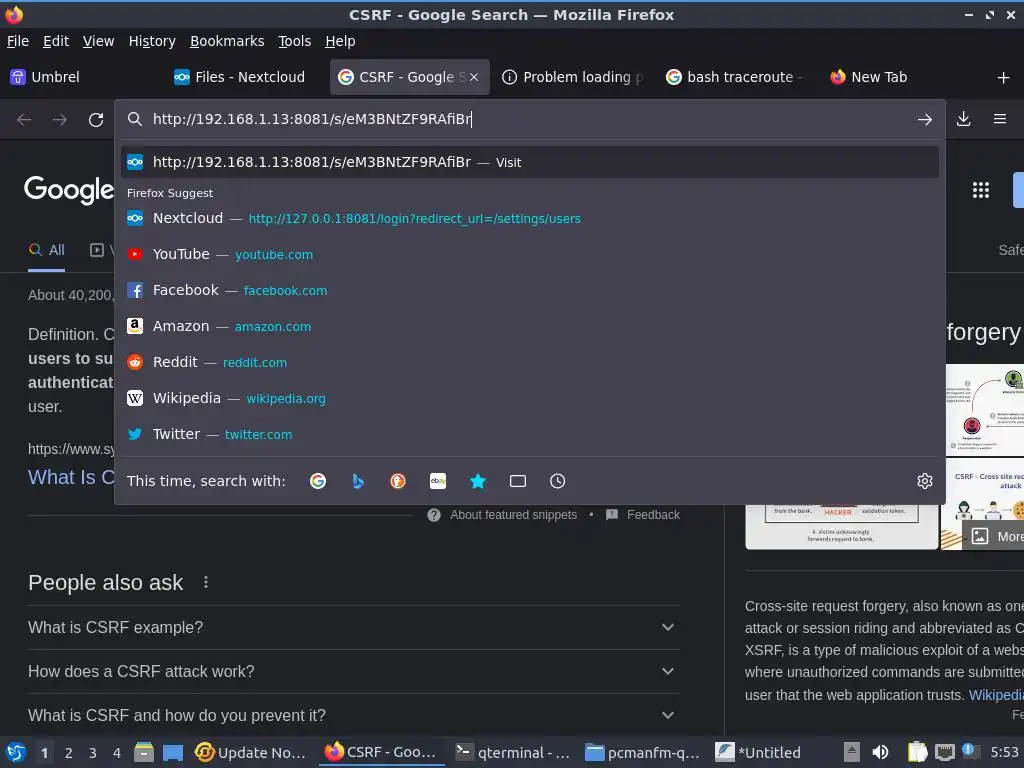Open search settings gear icon
This screenshot has width=1024, height=768.
925,481
